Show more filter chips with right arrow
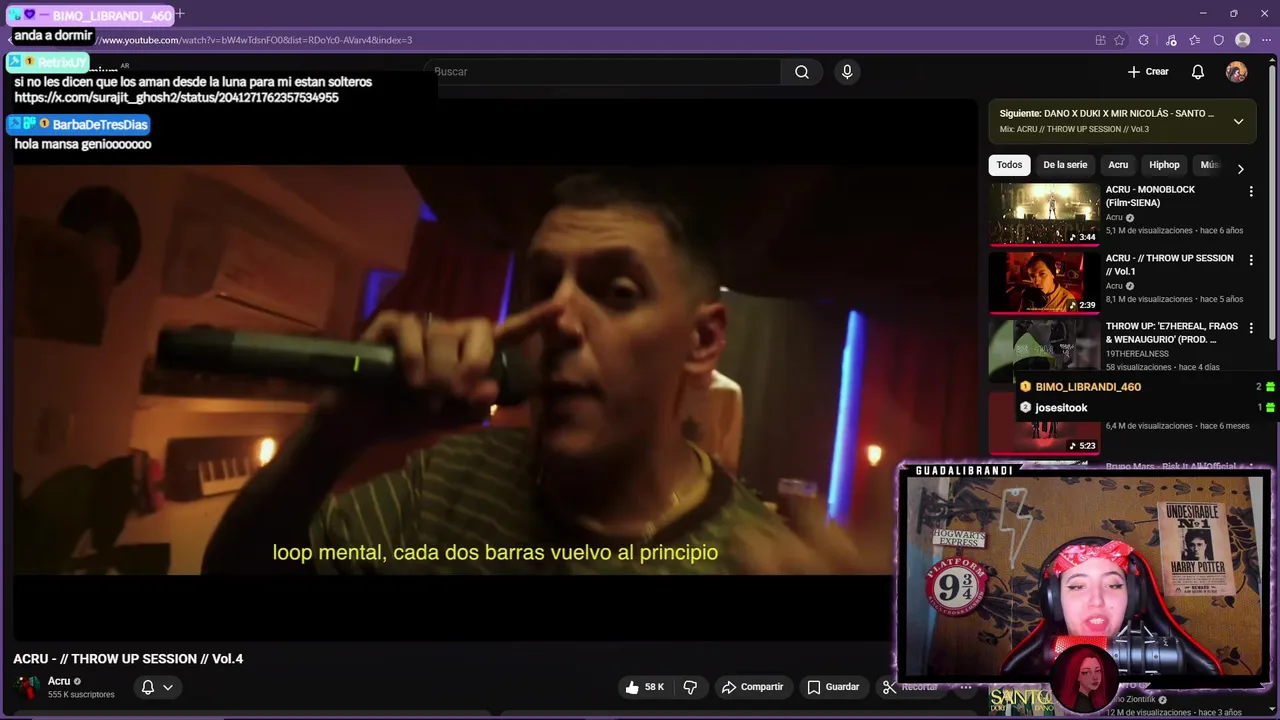Viewport: 1280px width, 720px height. point(1240,169)
